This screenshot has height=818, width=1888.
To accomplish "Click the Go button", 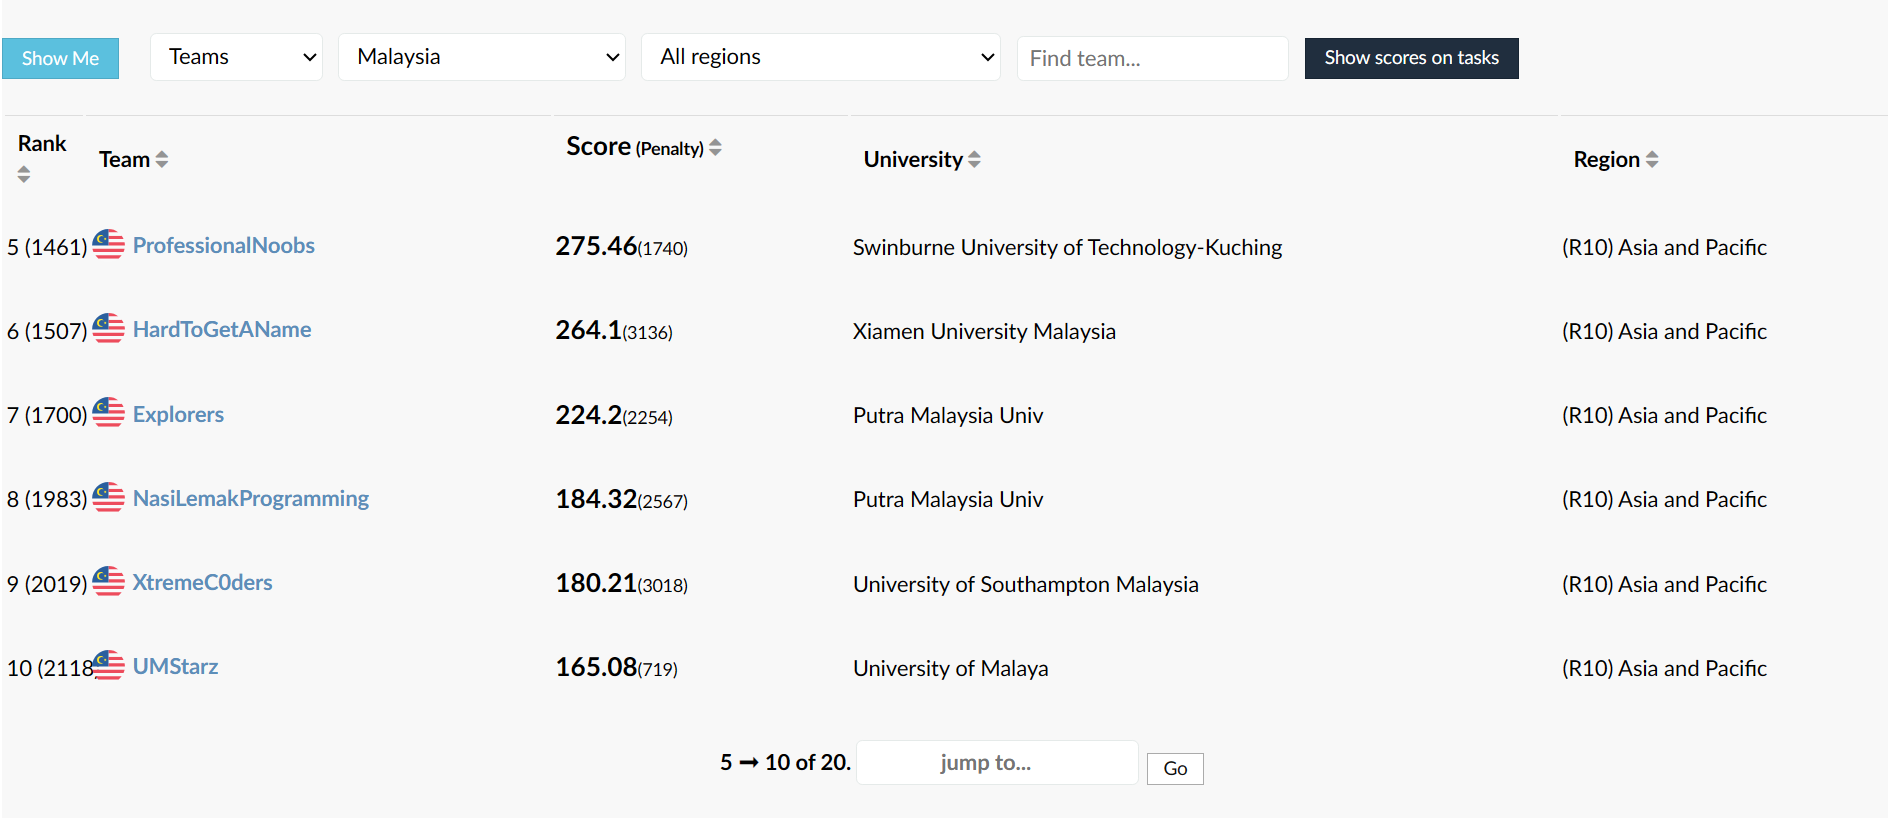I will click(1175, 769).
